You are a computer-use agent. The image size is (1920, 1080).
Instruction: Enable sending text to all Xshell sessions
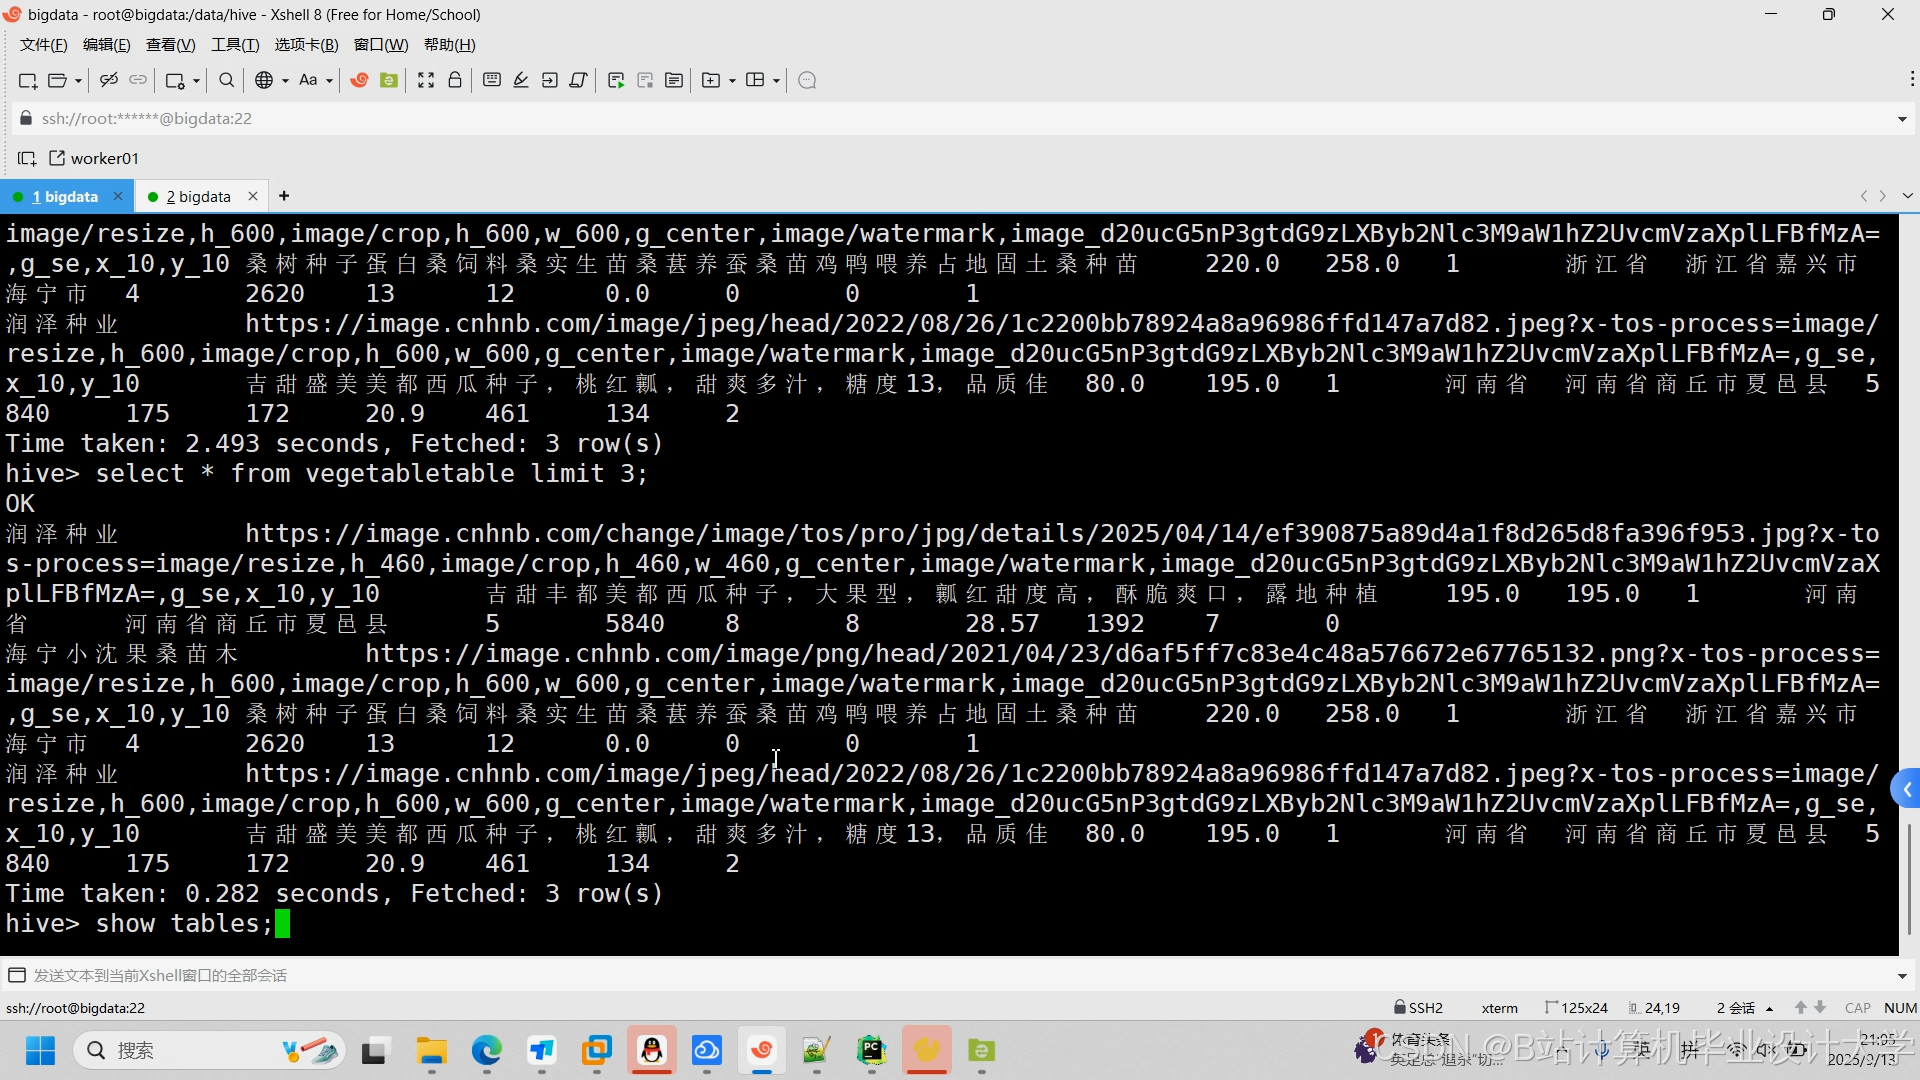pos(16,975)
